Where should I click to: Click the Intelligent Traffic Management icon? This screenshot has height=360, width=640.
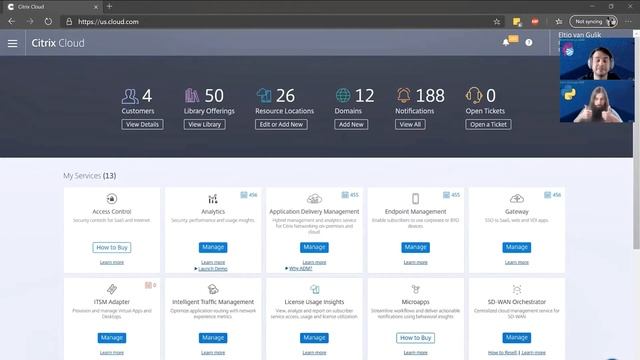click(213, 289)
